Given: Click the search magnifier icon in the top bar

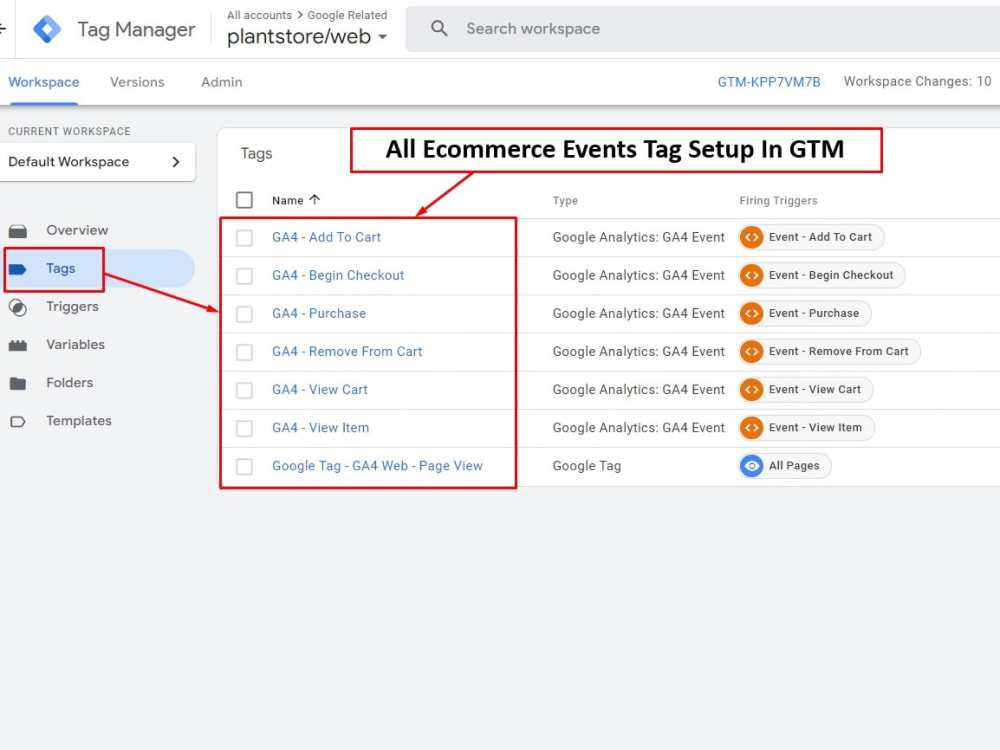Looking at the screenshot, I should pyautogui.click(x=439, y=28).
